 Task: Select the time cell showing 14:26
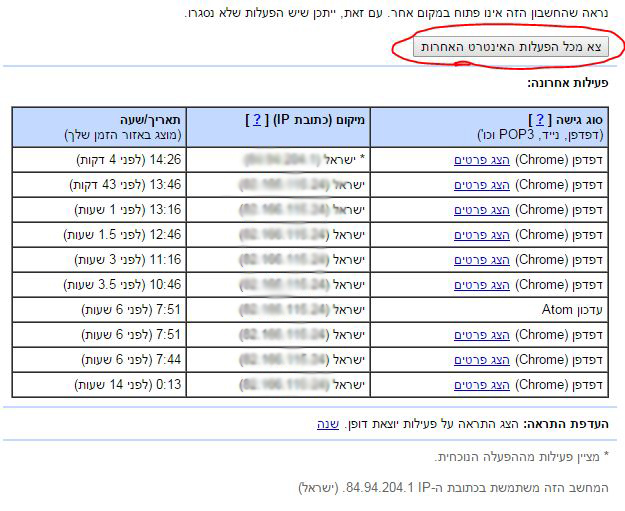(x=99, y=160)
